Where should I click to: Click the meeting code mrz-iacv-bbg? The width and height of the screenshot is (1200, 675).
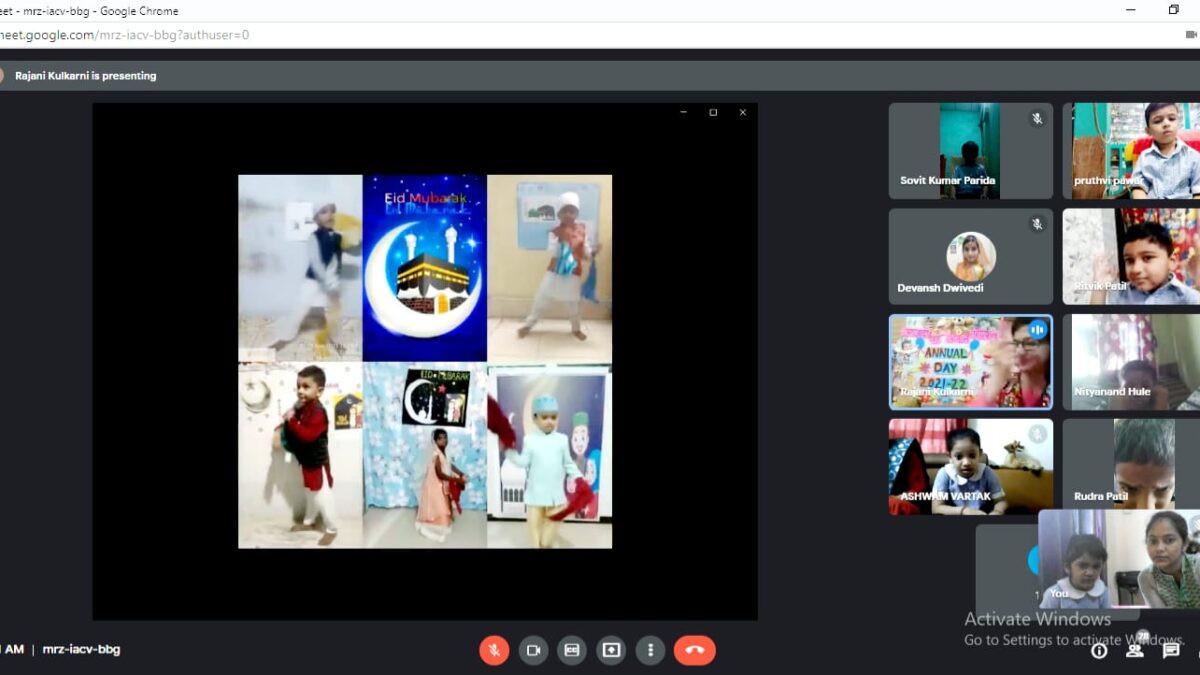coord(81,649)
